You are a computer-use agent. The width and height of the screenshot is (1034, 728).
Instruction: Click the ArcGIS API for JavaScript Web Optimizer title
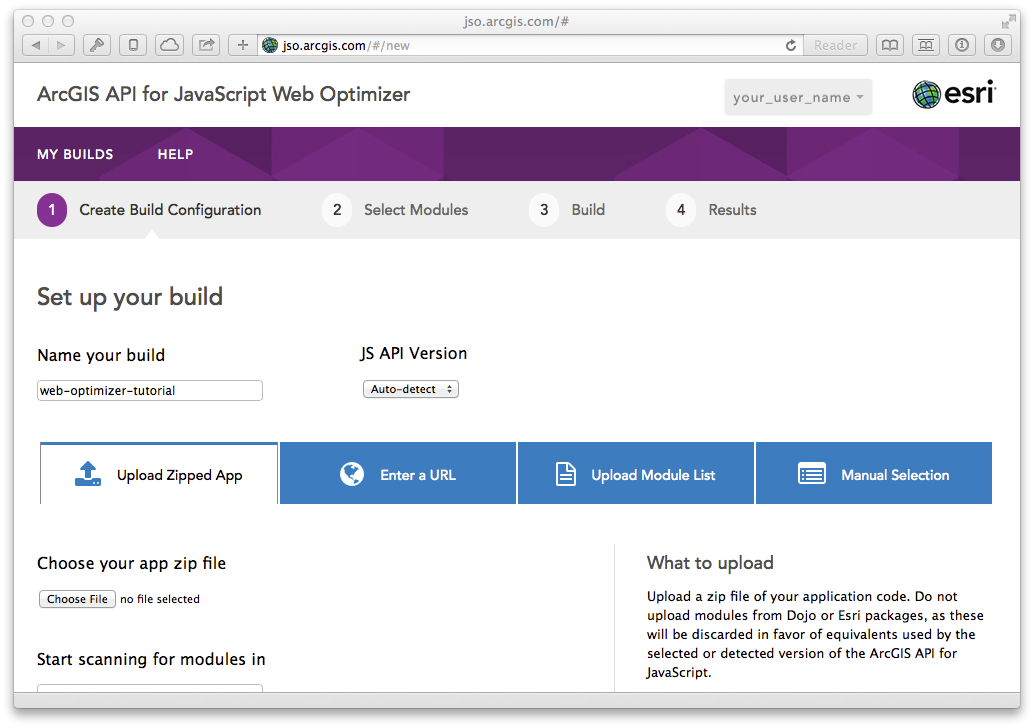pyautogui.click(x=224, y=94)
